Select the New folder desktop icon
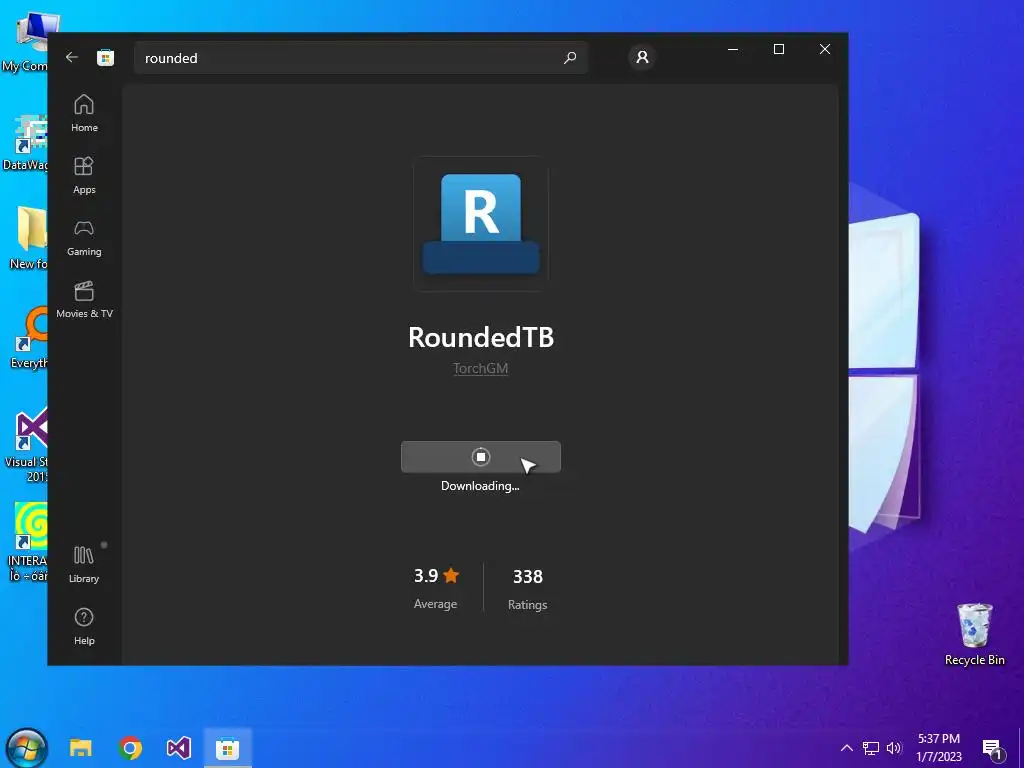Viewport: 1024px width, 768px height. pos(27,238)
